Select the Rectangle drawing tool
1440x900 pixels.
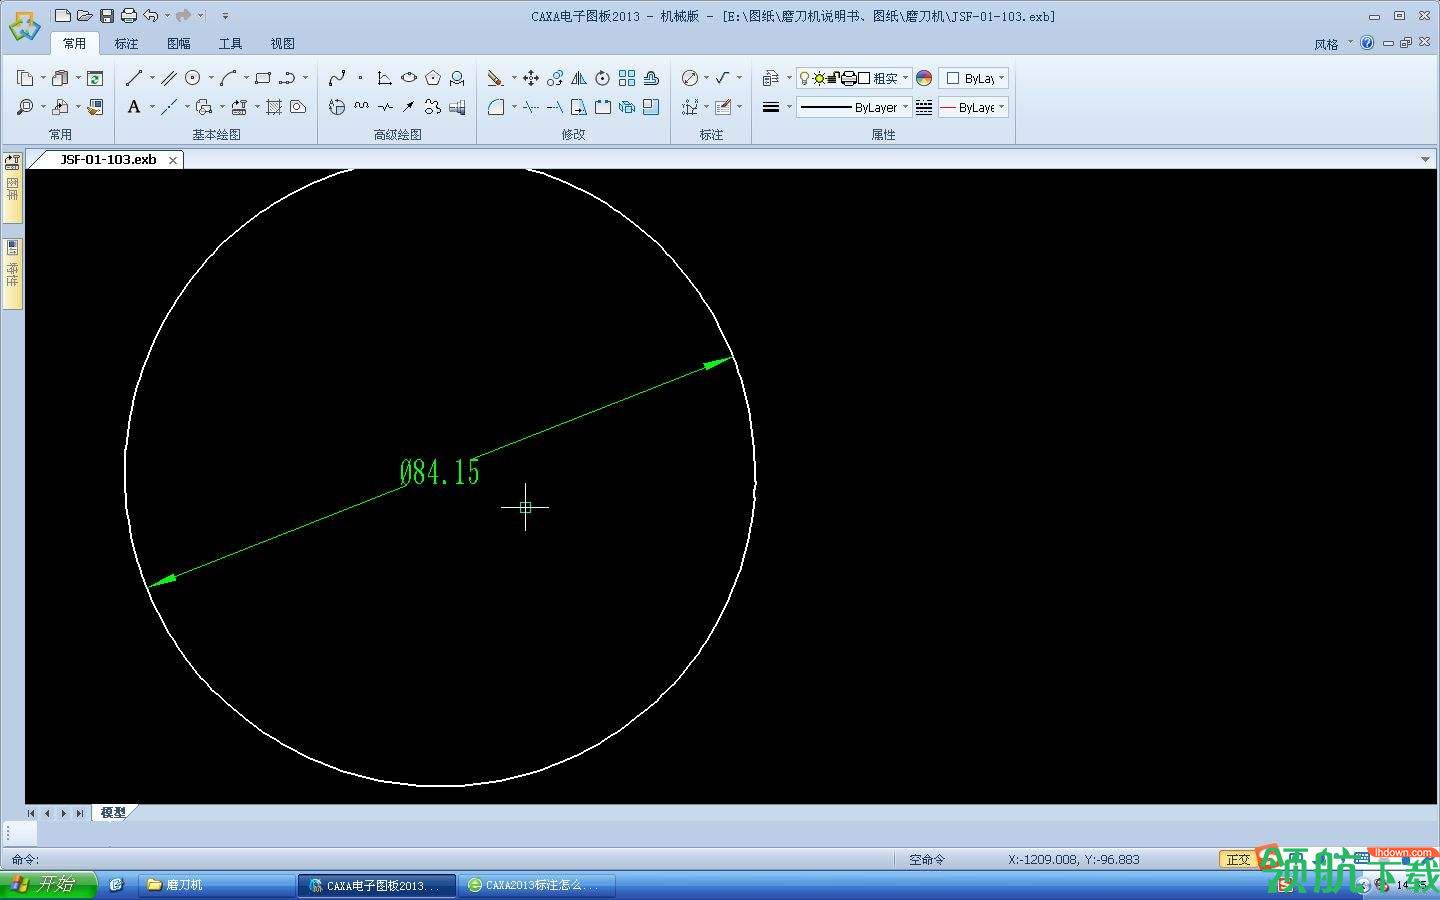tap(263, 77)
